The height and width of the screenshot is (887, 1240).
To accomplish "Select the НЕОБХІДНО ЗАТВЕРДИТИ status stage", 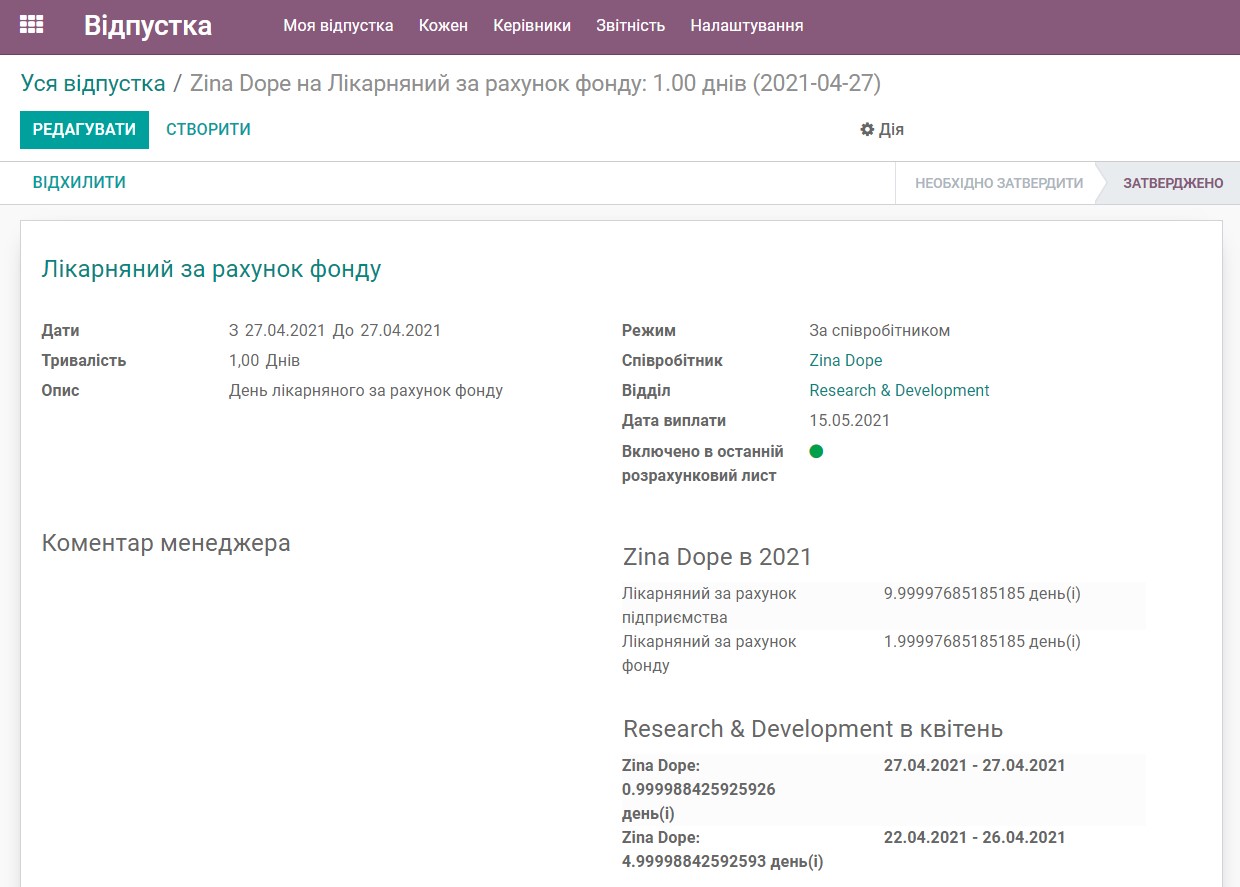I will (x=998, y=183).
